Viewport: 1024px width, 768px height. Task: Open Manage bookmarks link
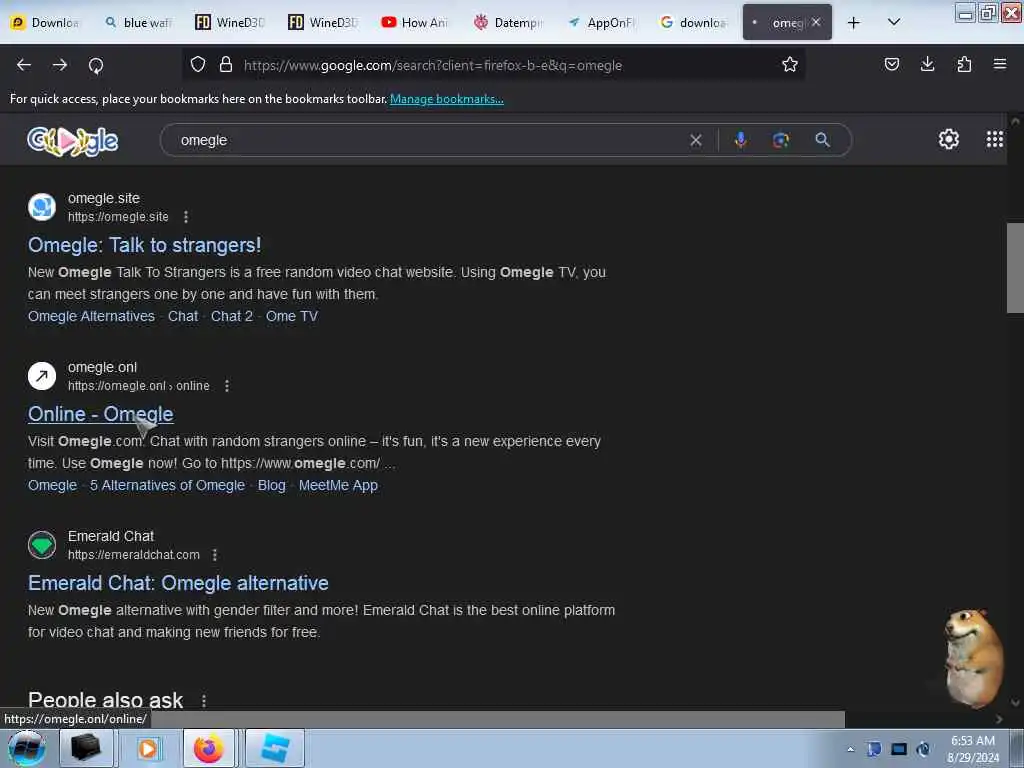point(447,99)
